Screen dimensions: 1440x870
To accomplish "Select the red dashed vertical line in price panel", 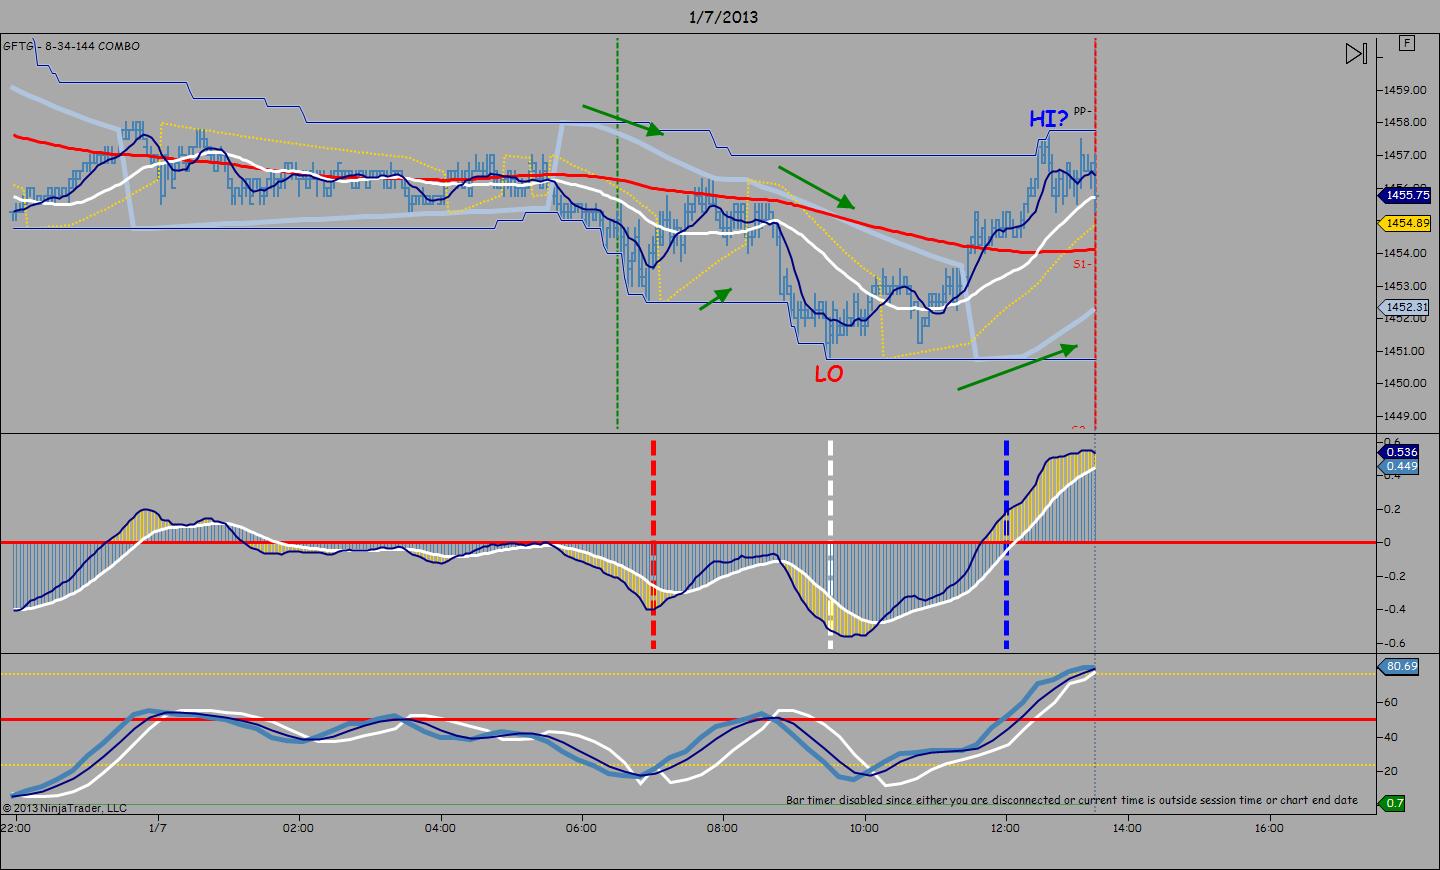I will (1096, 234).
